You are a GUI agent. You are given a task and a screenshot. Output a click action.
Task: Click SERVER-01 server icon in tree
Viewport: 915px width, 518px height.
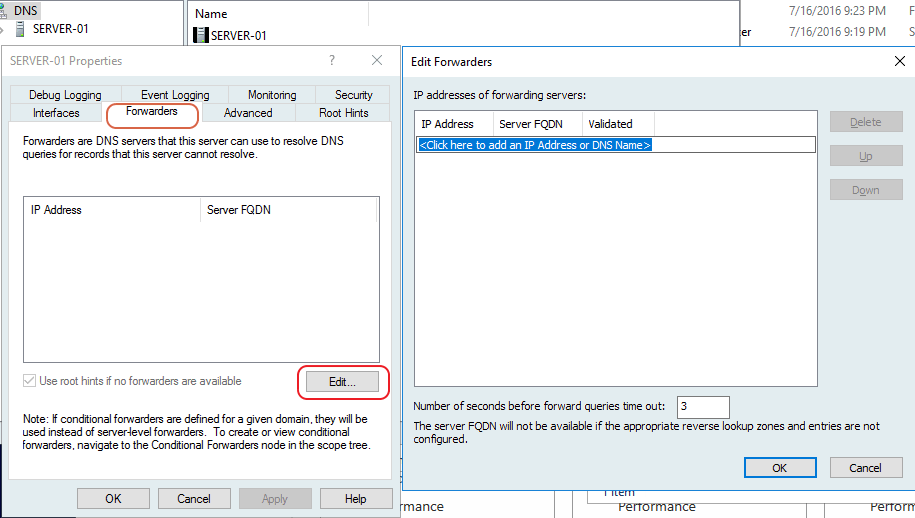pos(20,29)
